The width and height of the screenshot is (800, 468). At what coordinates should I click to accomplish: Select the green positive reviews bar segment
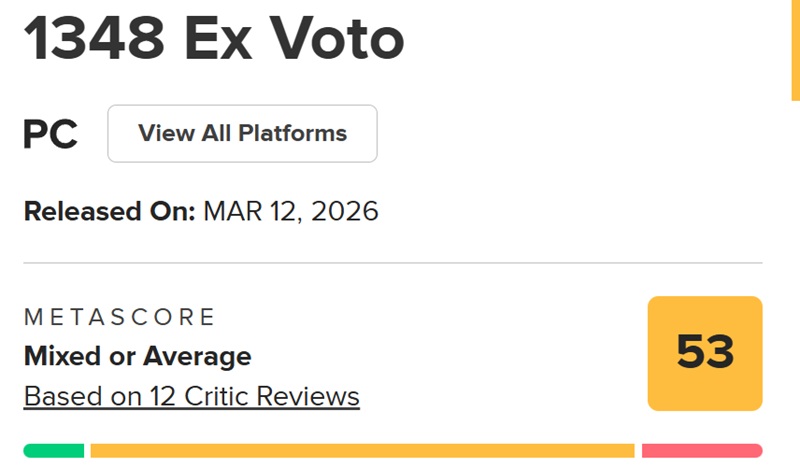[54, 450]
